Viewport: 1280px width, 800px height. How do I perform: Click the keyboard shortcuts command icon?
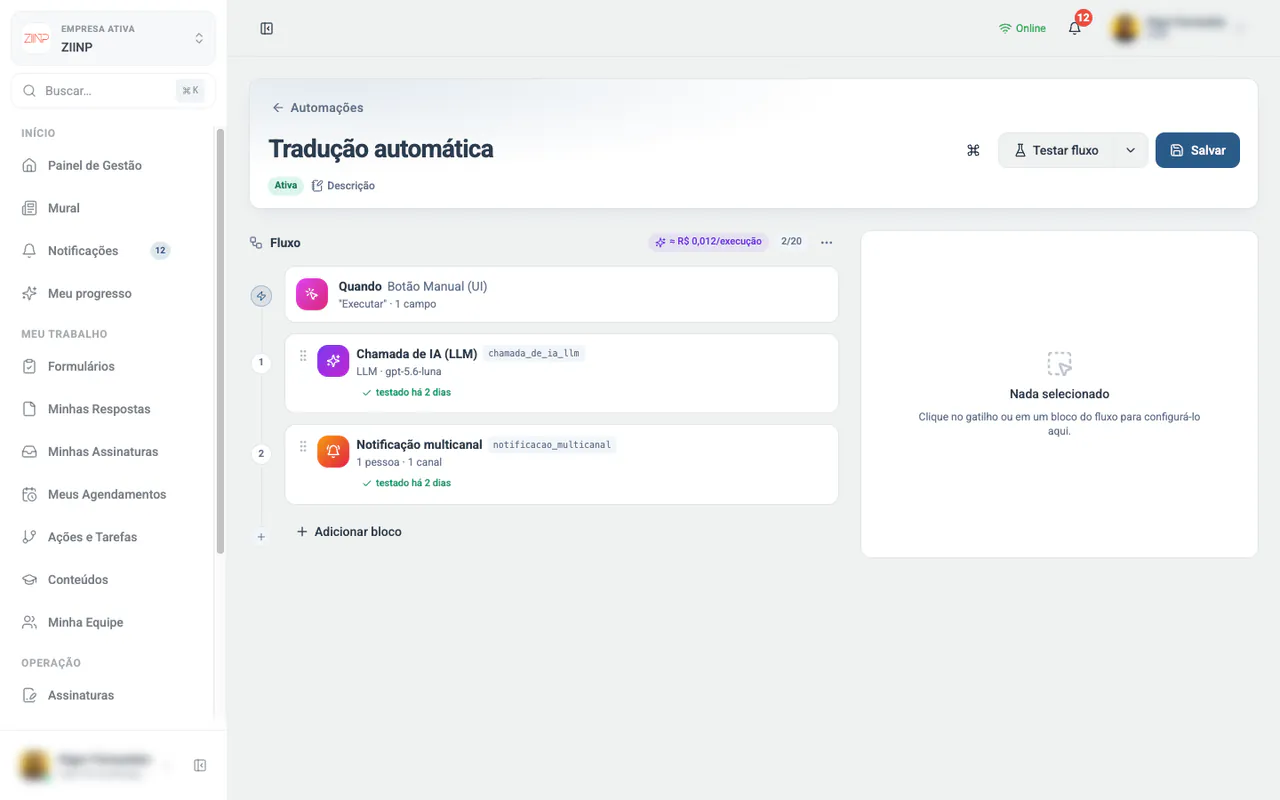[x=973, y=150]
